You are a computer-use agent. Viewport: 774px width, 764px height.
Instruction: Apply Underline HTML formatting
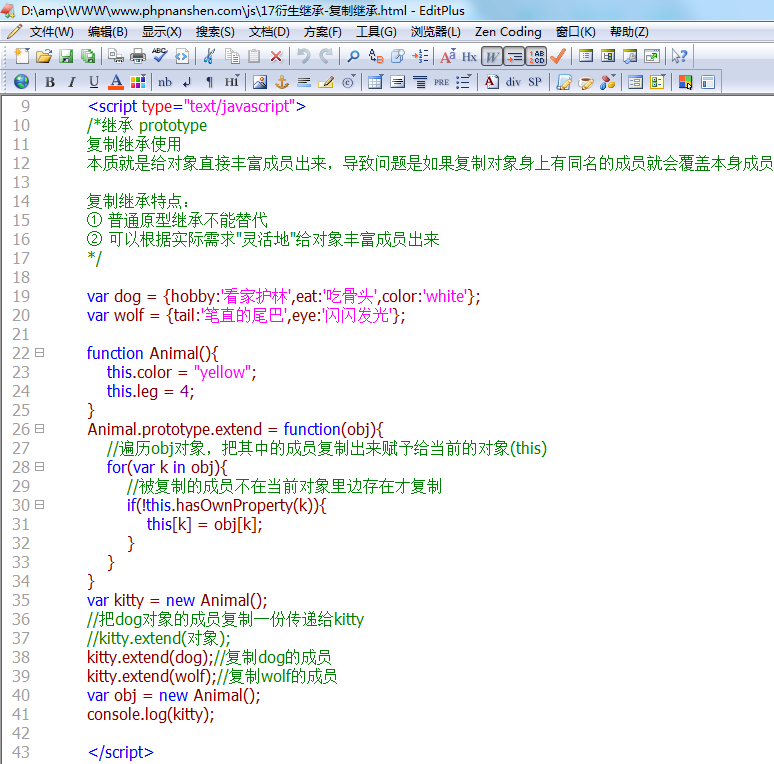[94, 82]
